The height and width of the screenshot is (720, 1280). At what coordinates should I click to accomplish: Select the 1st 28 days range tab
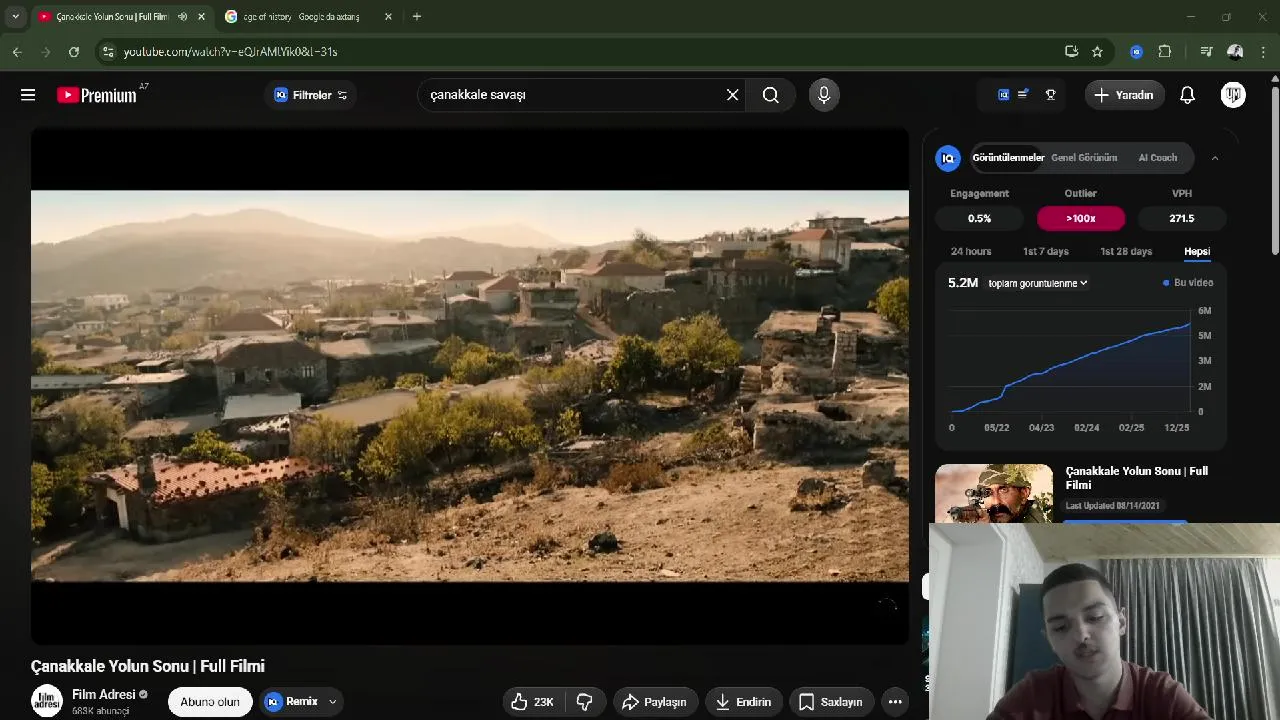[1126, 251]
